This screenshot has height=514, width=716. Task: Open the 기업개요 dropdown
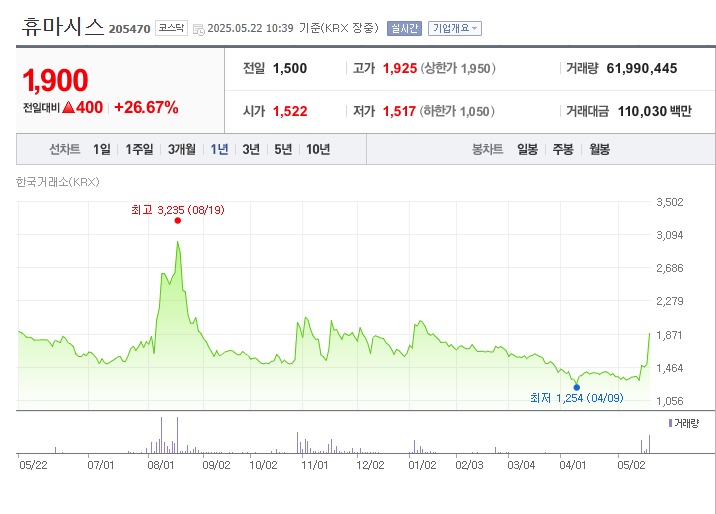[454, 28]
